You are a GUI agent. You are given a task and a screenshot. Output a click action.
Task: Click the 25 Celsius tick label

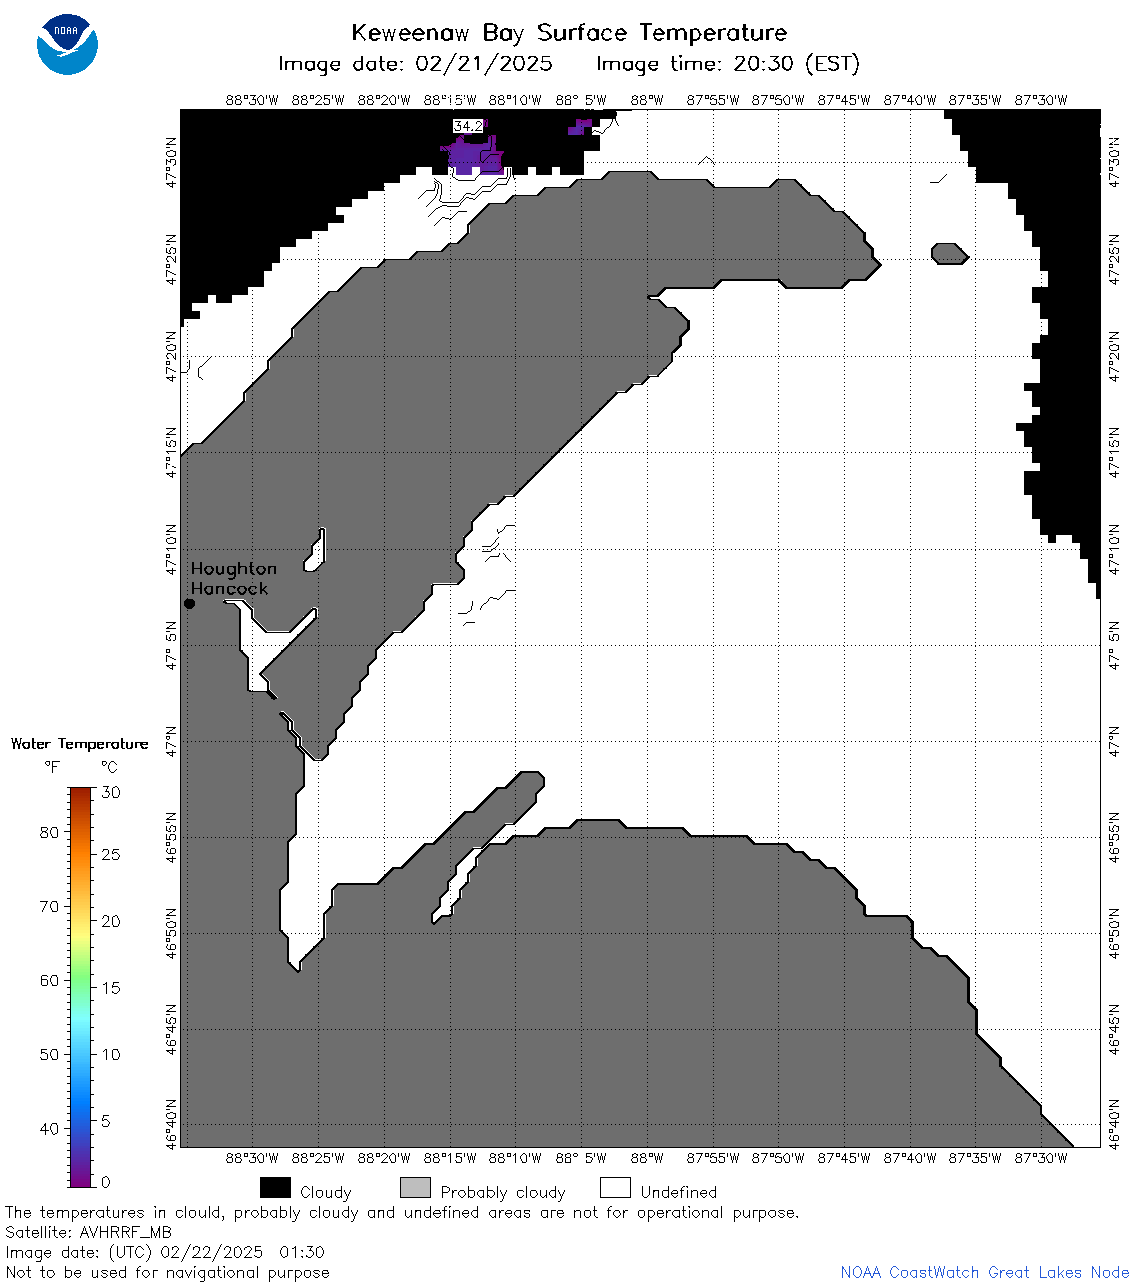click(111, 854)
